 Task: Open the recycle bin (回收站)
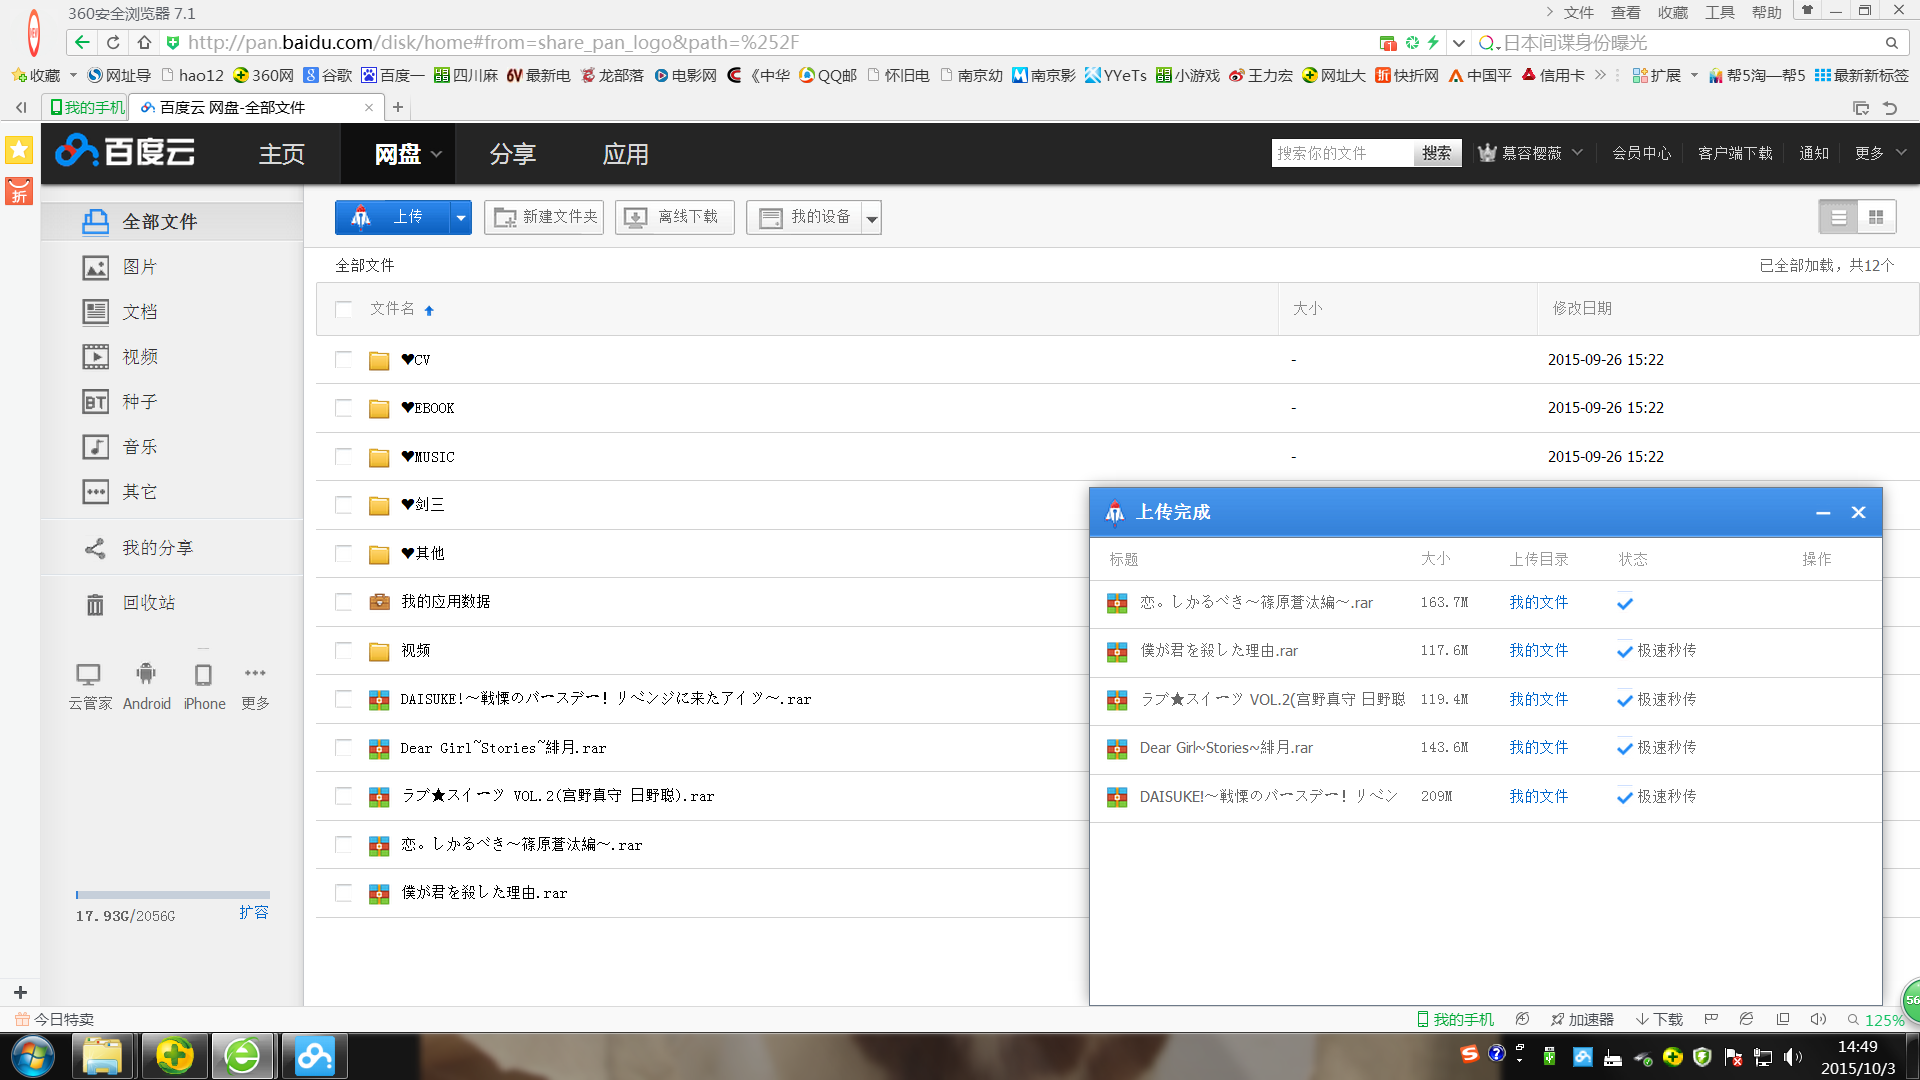click(147, 603)
